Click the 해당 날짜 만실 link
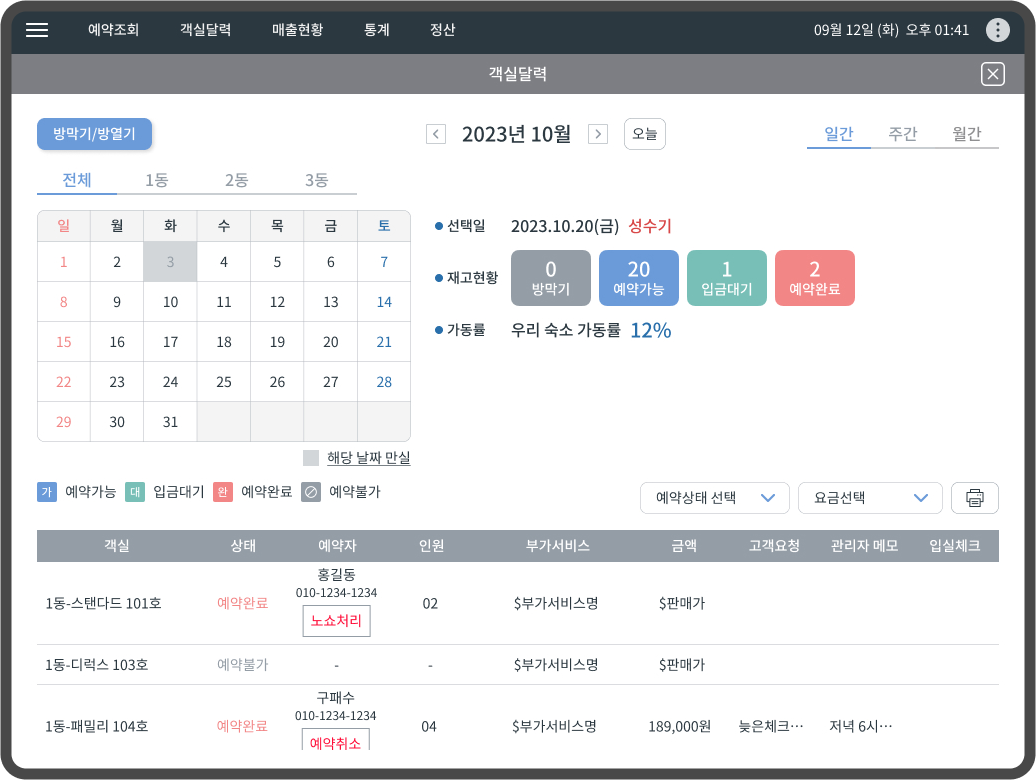Screen dimensions: 1036x780 pyautogui.click(x=369, y=458)
